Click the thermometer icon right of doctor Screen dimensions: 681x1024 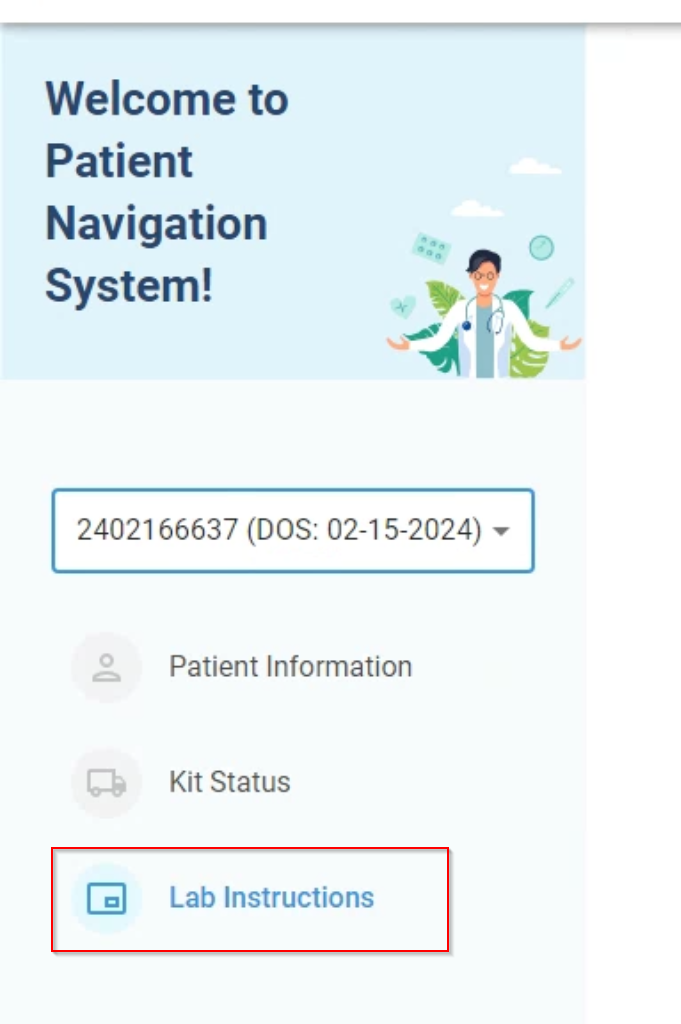click(x=560, y=292)
